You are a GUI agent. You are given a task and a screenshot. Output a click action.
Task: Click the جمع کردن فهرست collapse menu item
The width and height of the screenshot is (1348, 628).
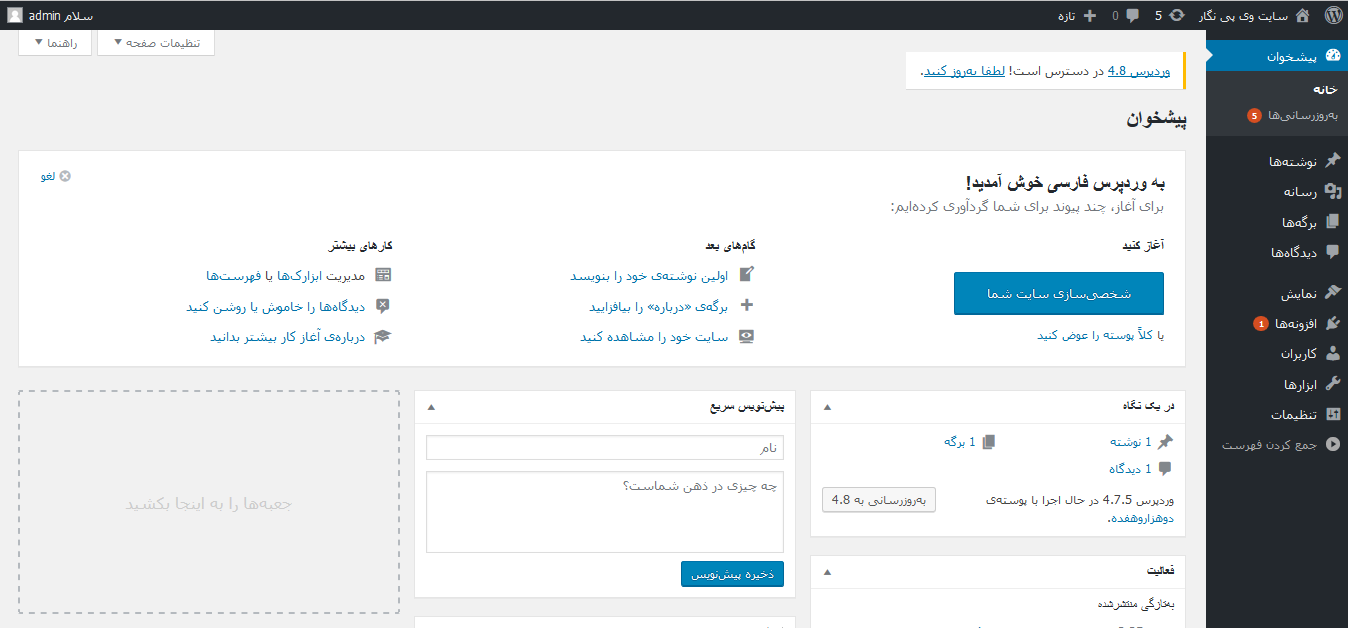(x=1277, y=445)
